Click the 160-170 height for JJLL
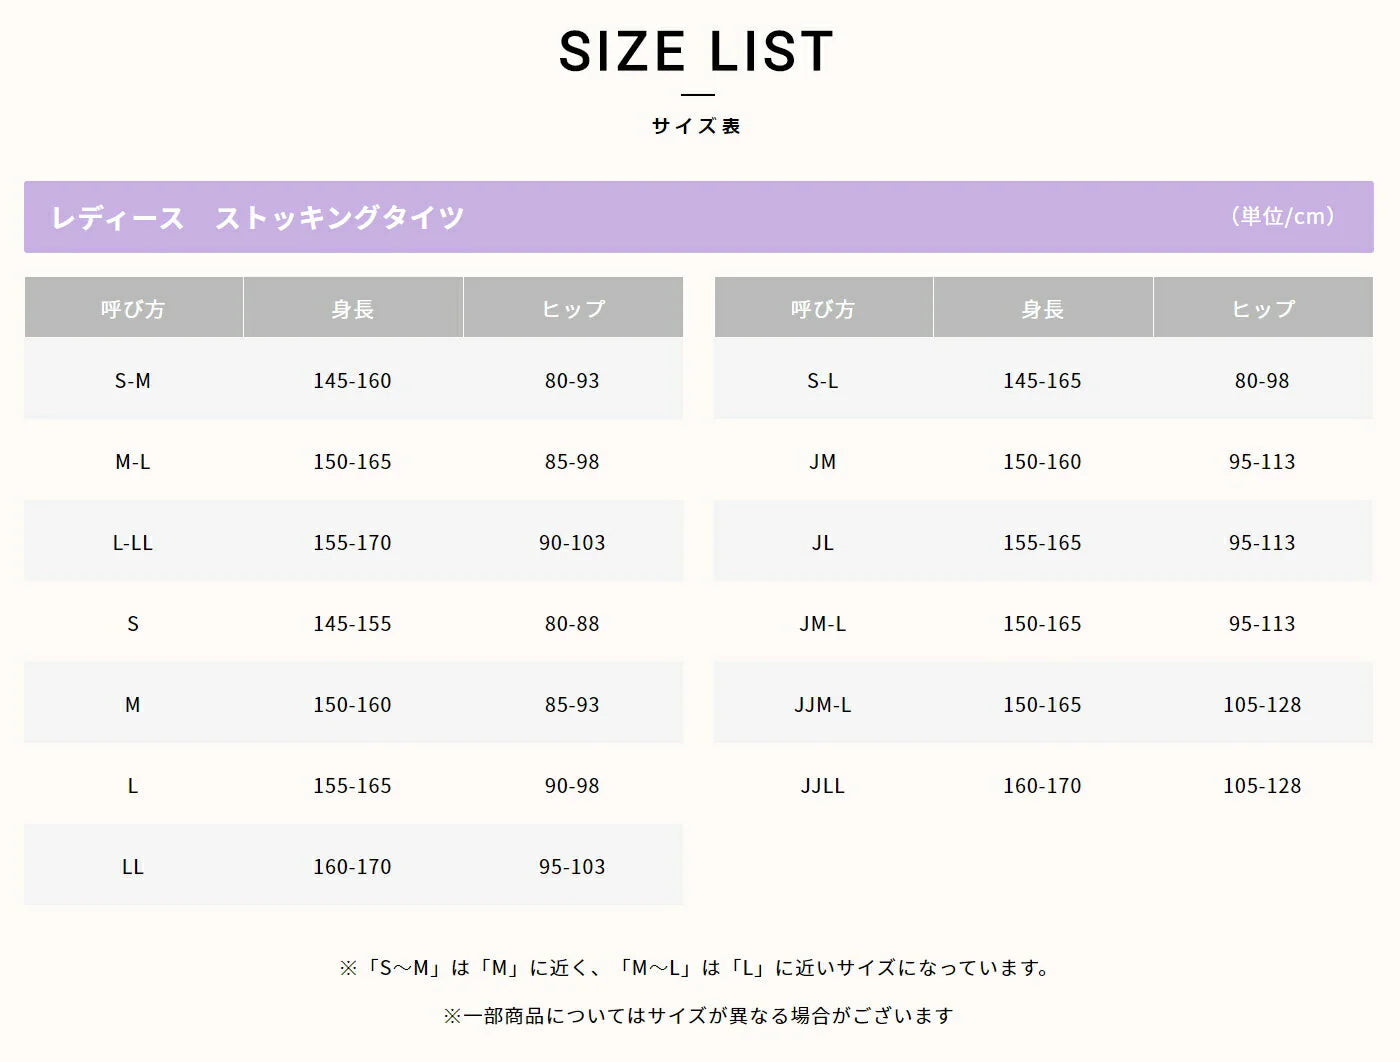 (x=1042, y=785)
